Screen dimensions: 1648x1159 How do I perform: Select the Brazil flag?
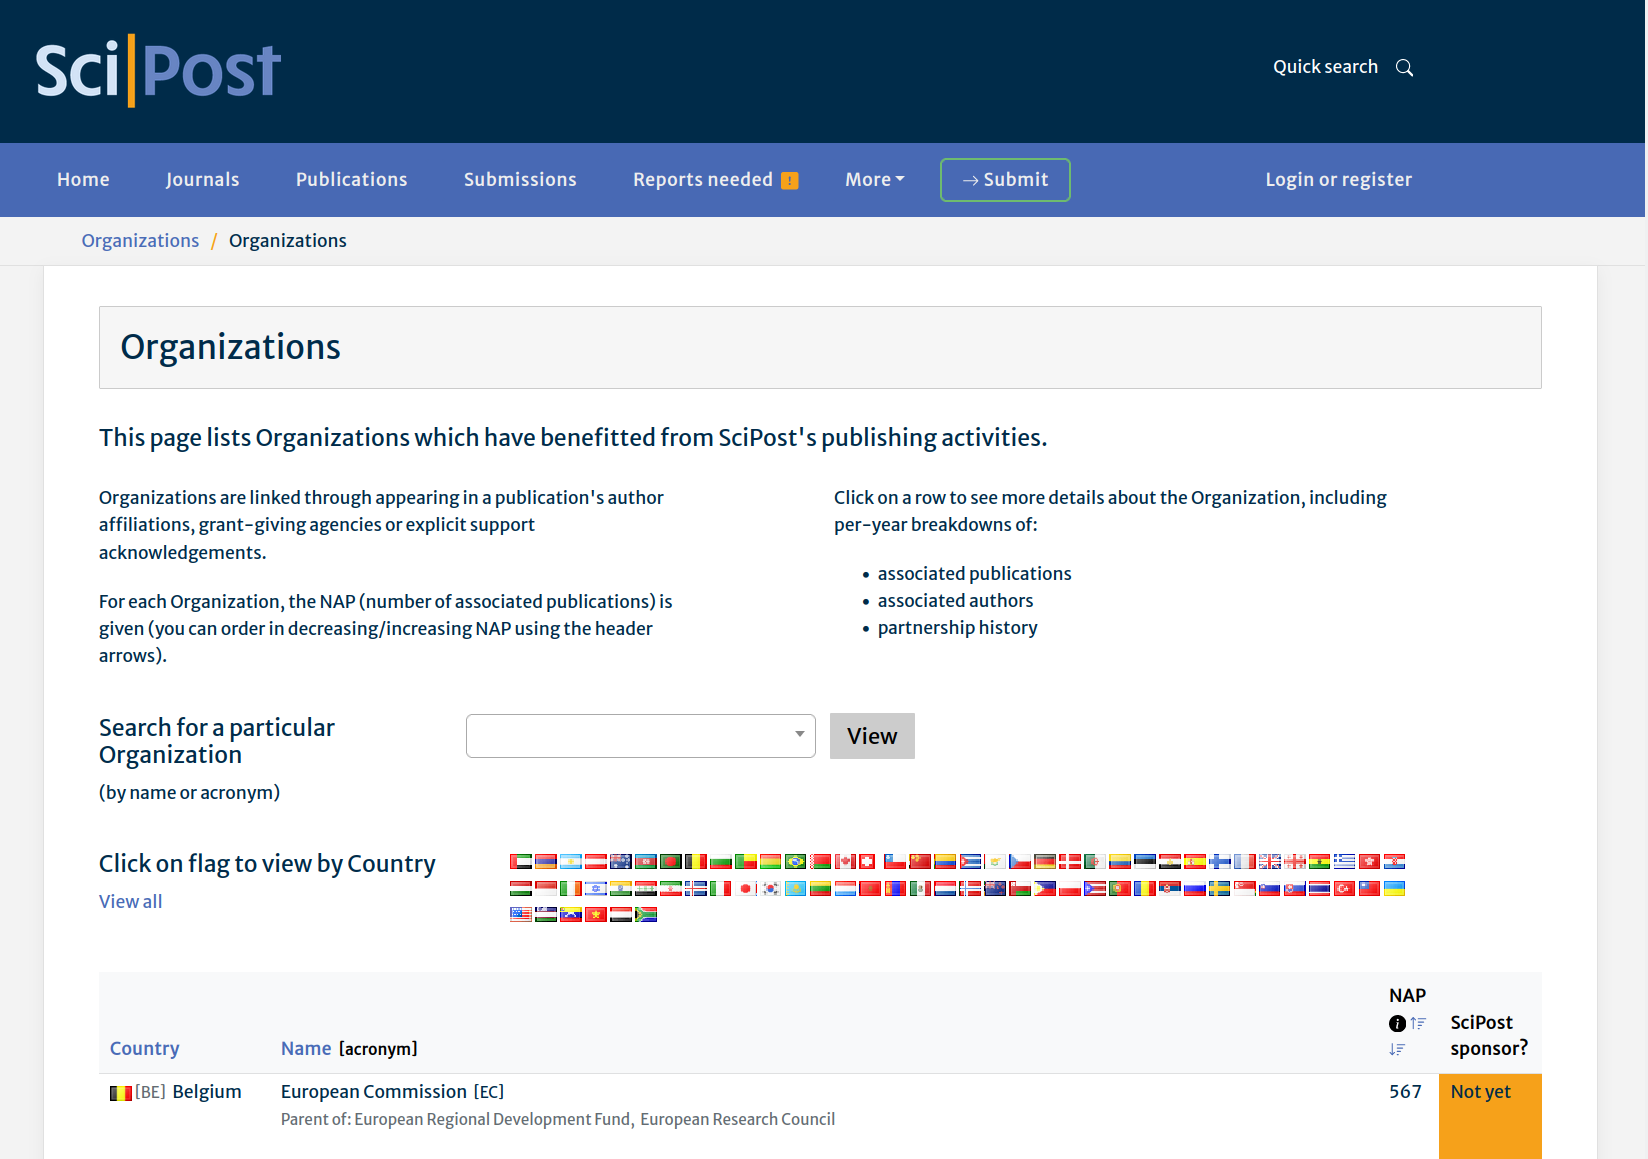coord(795,862)
